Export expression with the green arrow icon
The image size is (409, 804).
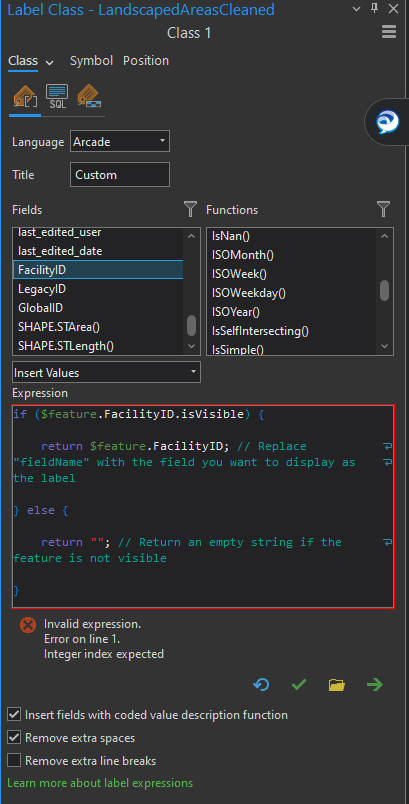(375, 685)
